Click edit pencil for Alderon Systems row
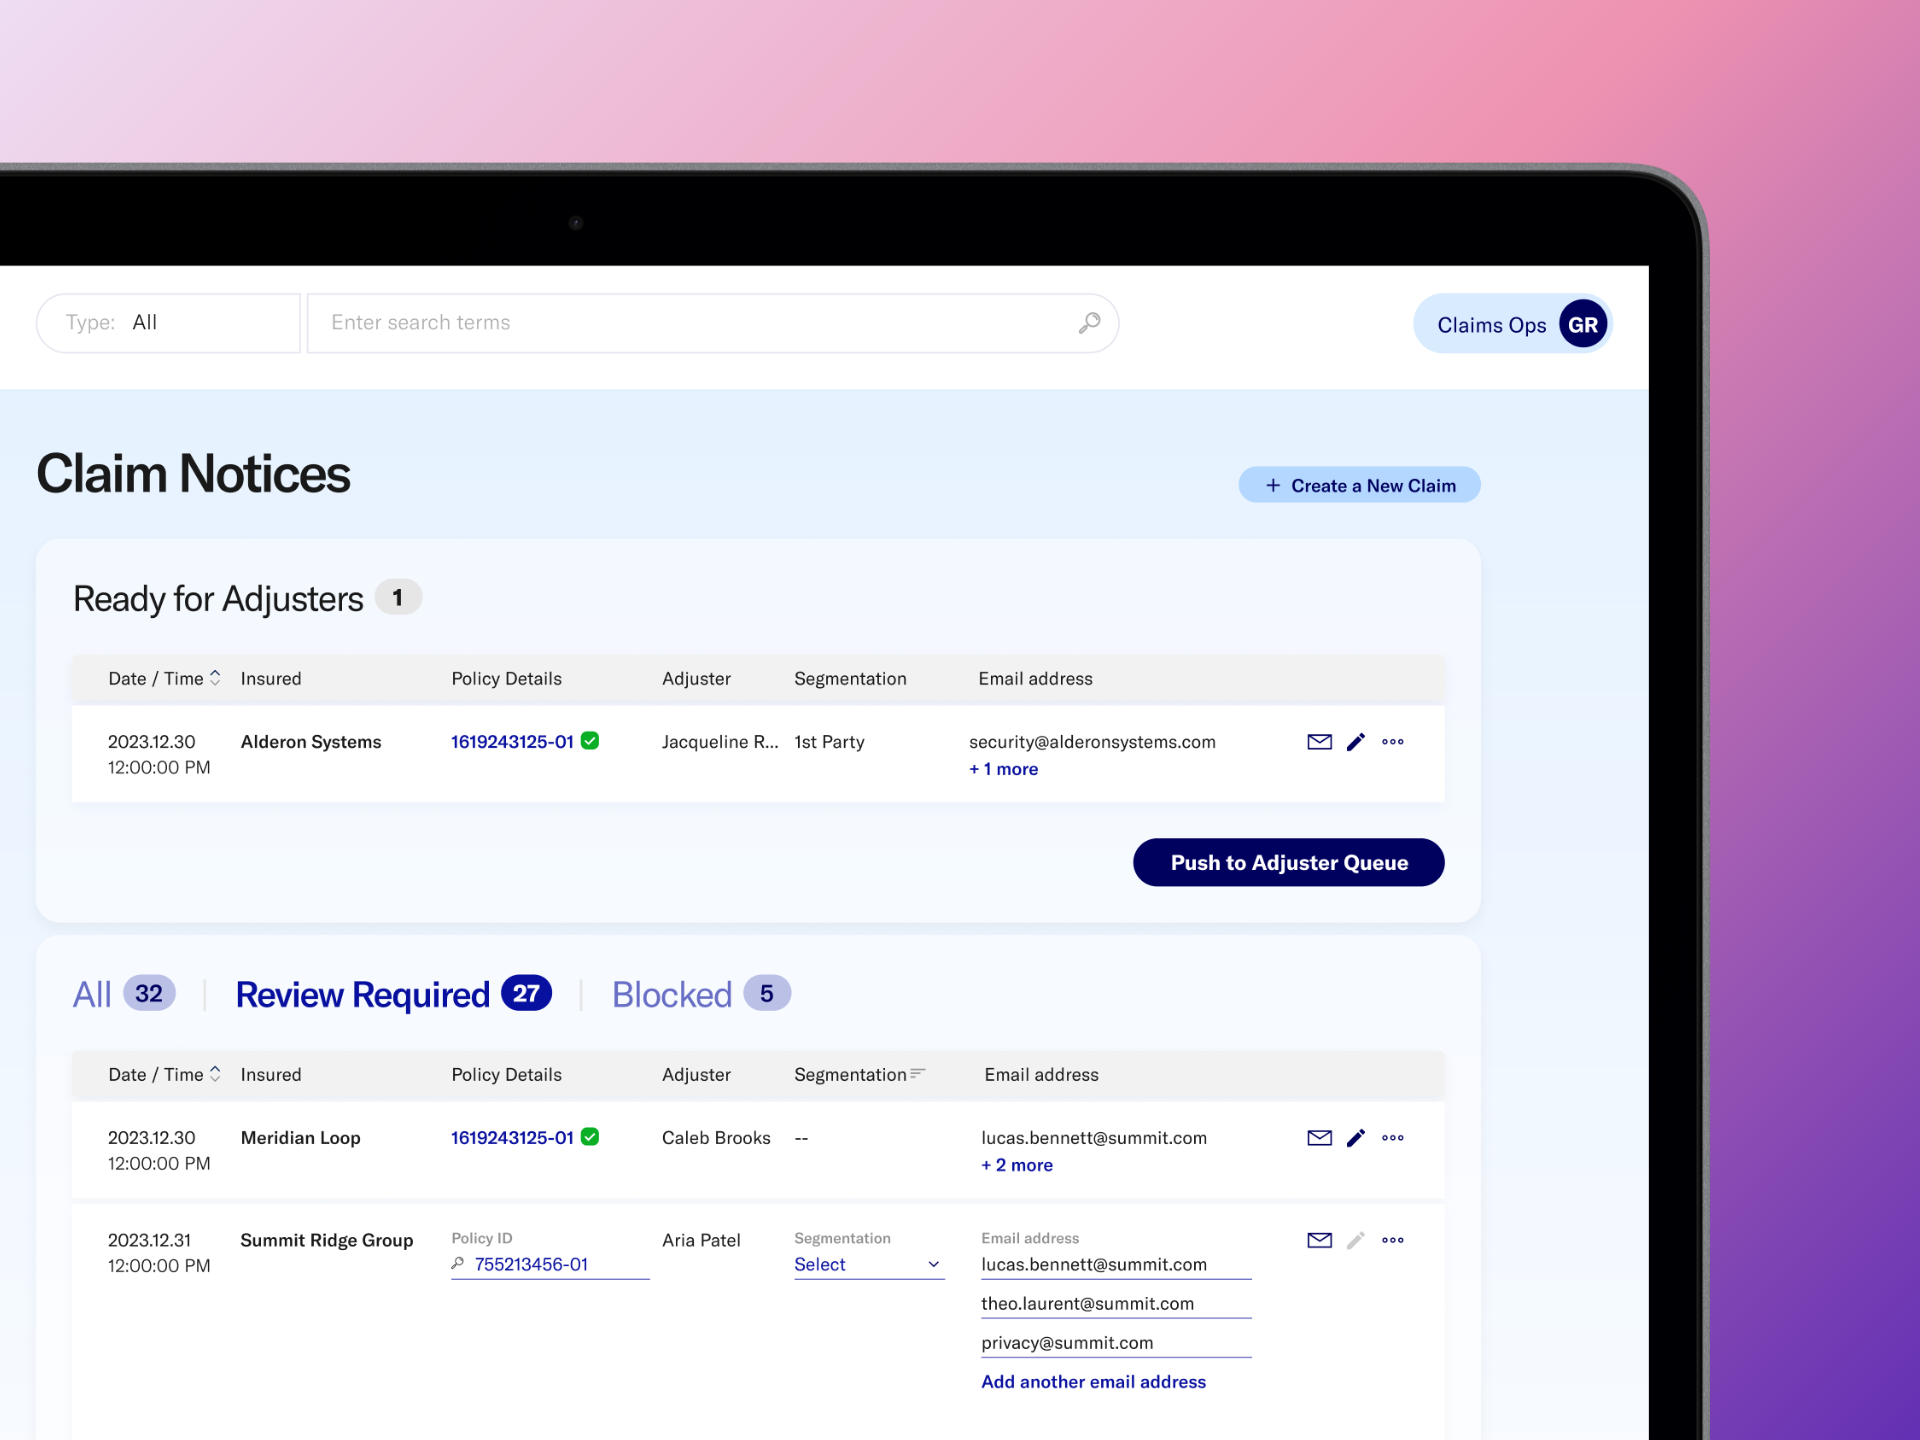This screenshot has height=1440, width=1920. [x=1356, y=742]
